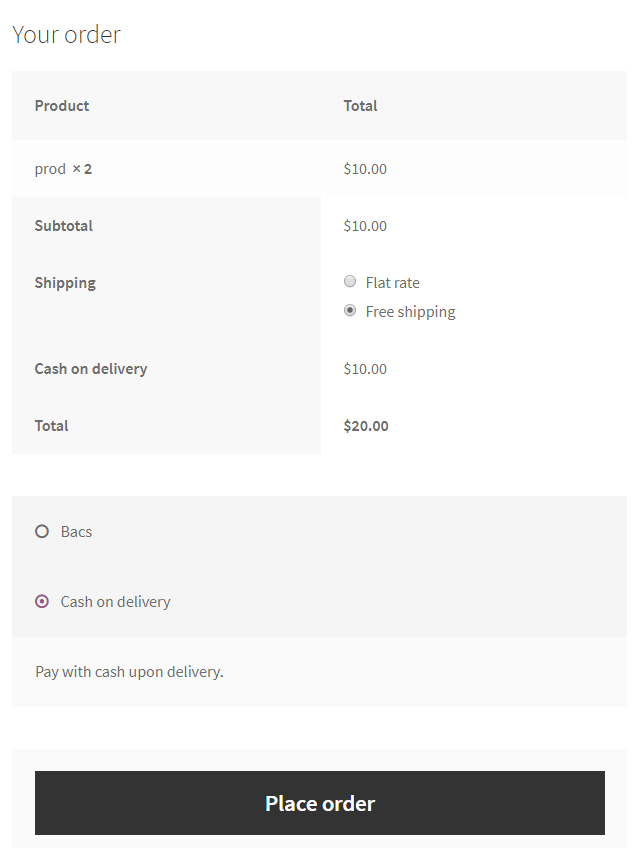Click the bold Total row label
638x848 pixels.
coord(52,426)
